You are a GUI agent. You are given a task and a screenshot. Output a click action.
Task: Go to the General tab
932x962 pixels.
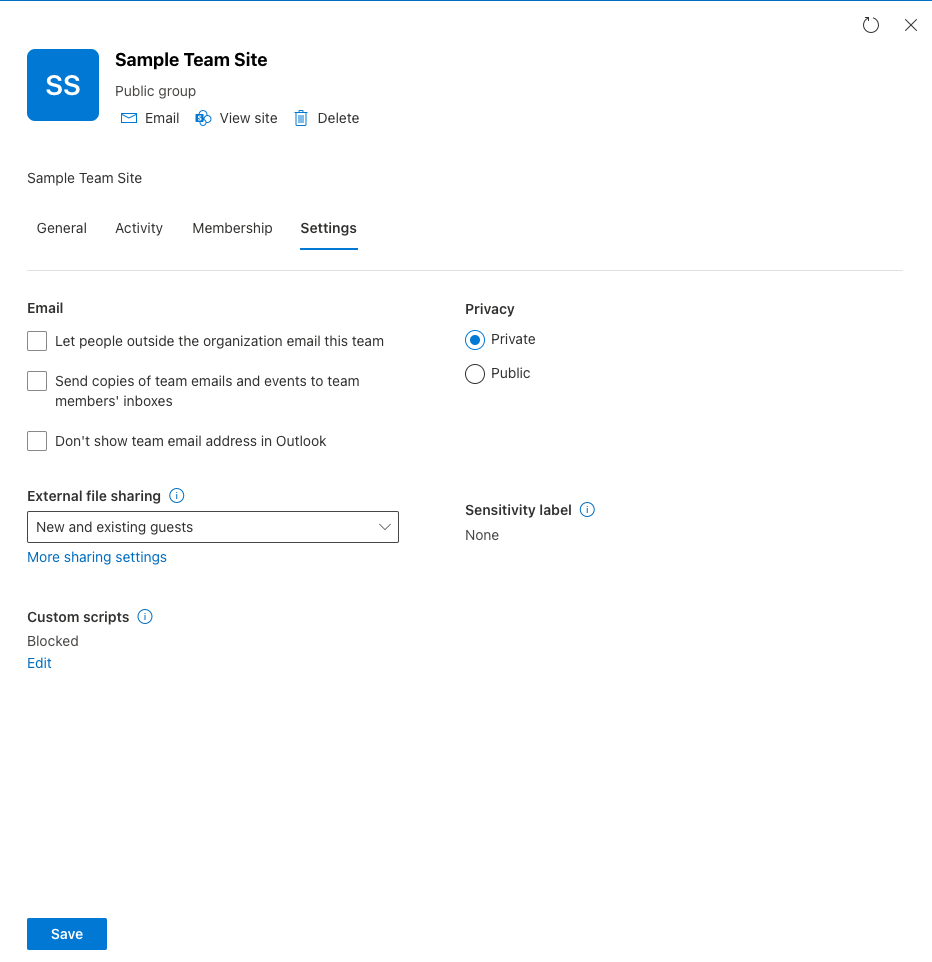[62, 228]
